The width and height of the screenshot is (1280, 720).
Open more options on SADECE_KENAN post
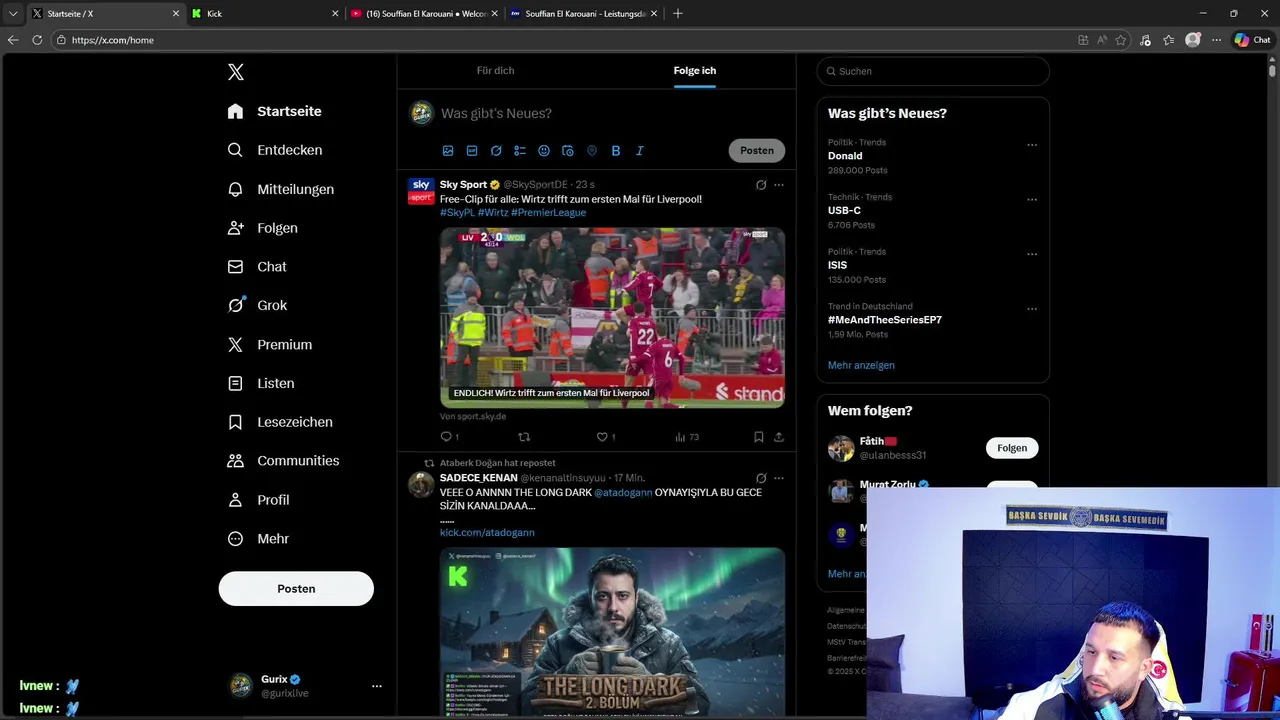(779, 478)
